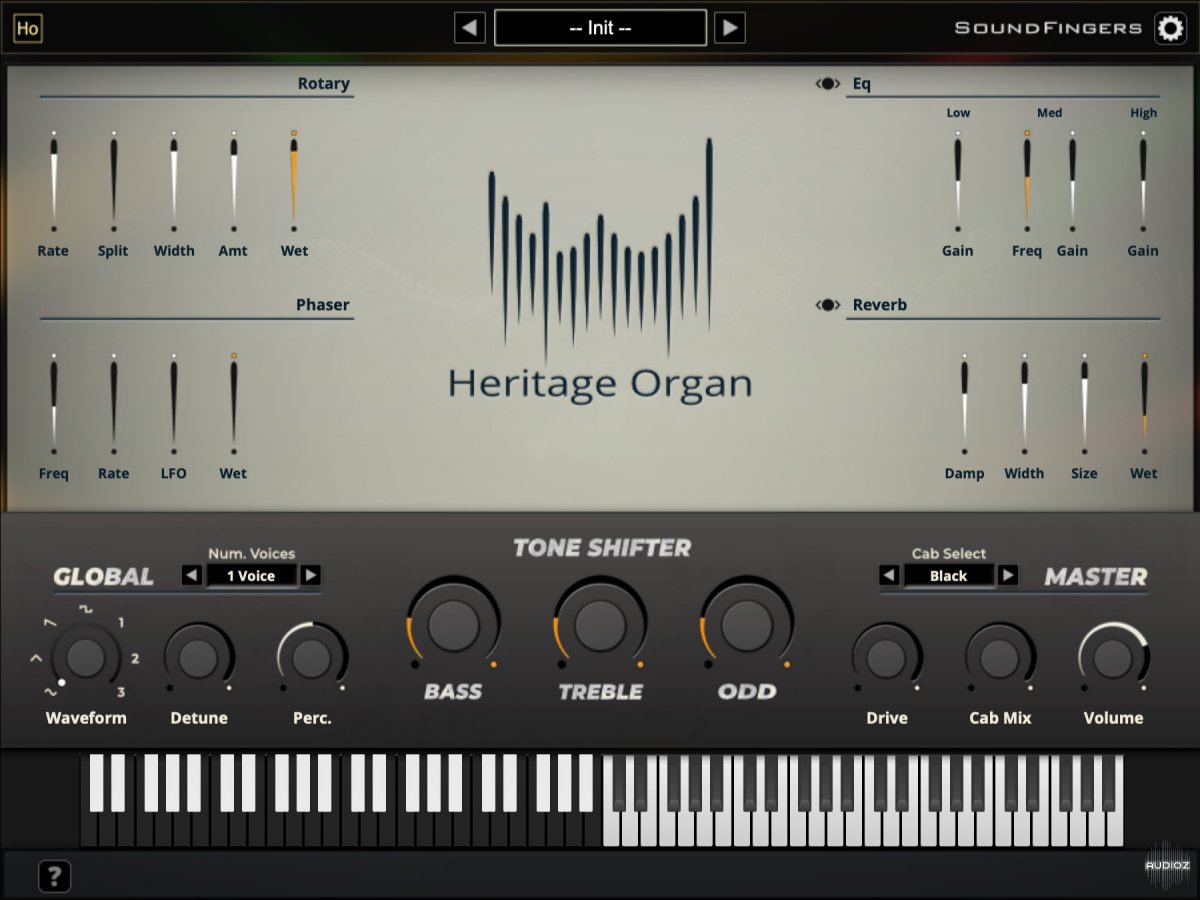
Task: Open settings with the gear icon
Action: point(1169,28)
